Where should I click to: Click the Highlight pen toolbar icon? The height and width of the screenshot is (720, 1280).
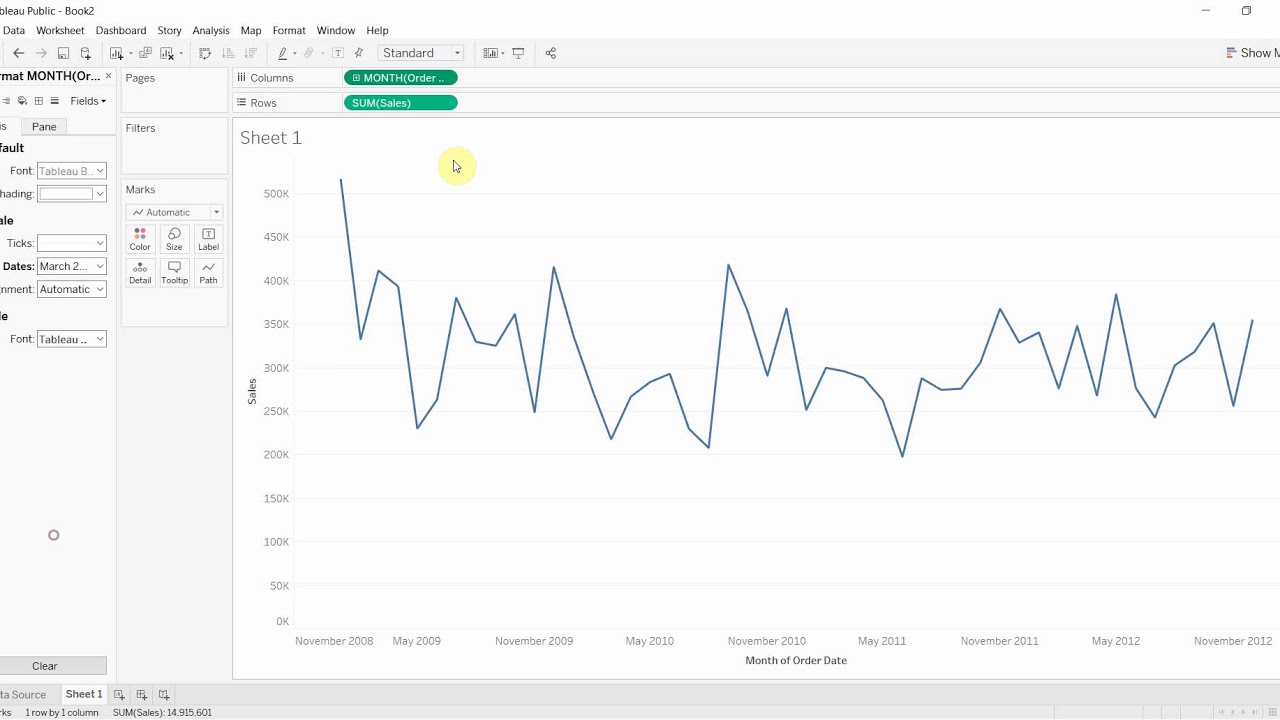pyautogui.click(x=283, y=53)
